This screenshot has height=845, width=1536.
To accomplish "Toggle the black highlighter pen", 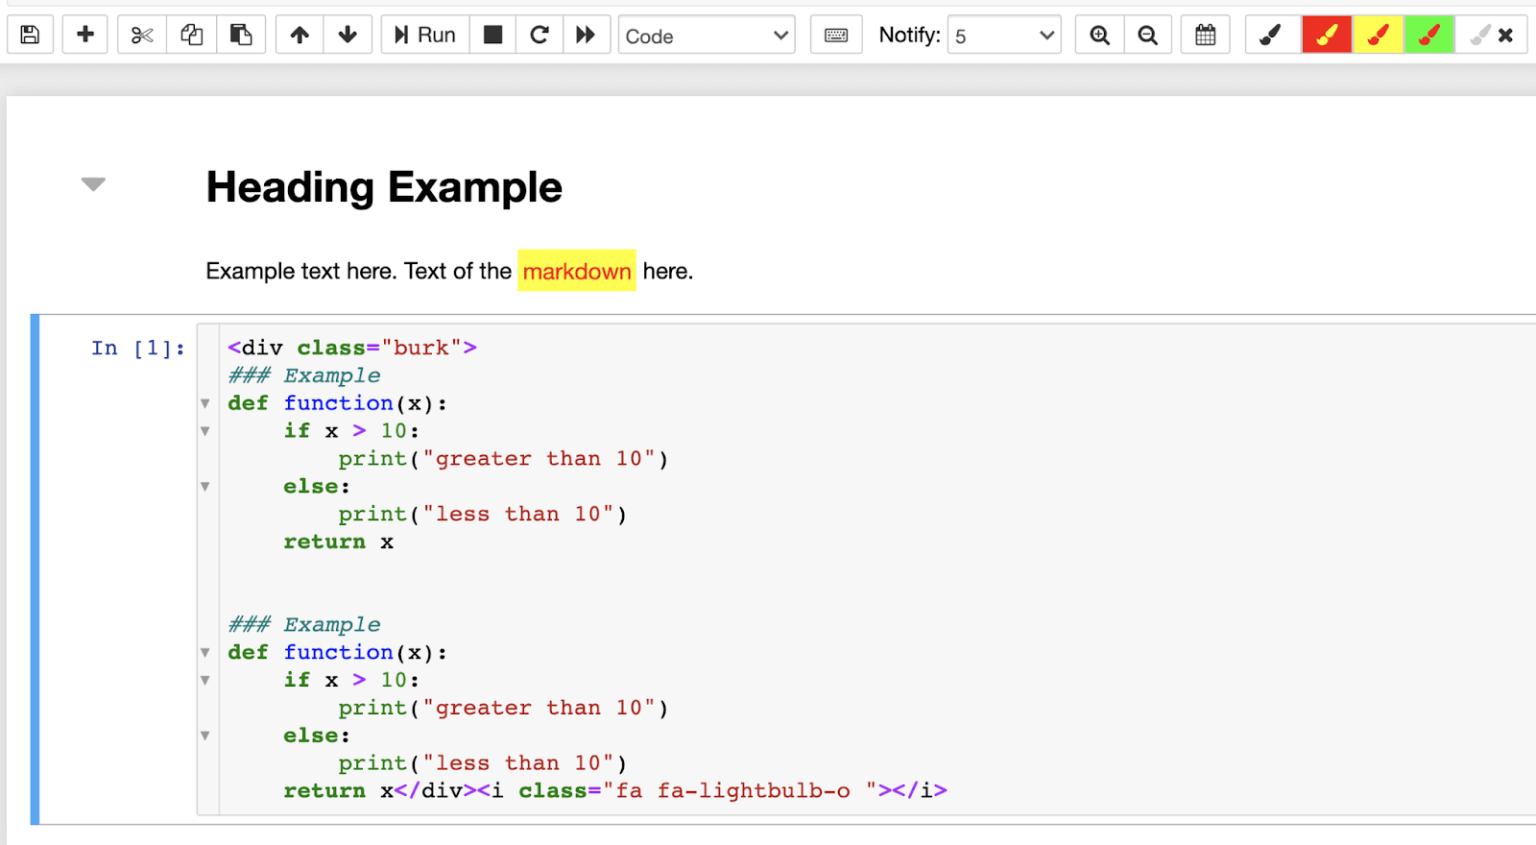I will tap(1271, 34).
